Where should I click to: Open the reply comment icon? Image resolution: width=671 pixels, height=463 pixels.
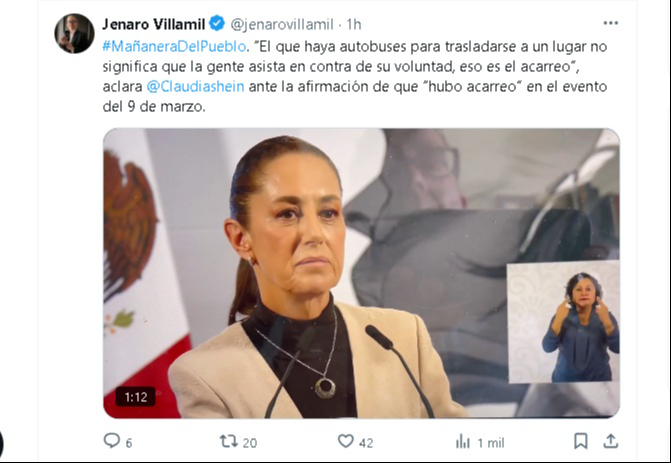tap(112, 440)
